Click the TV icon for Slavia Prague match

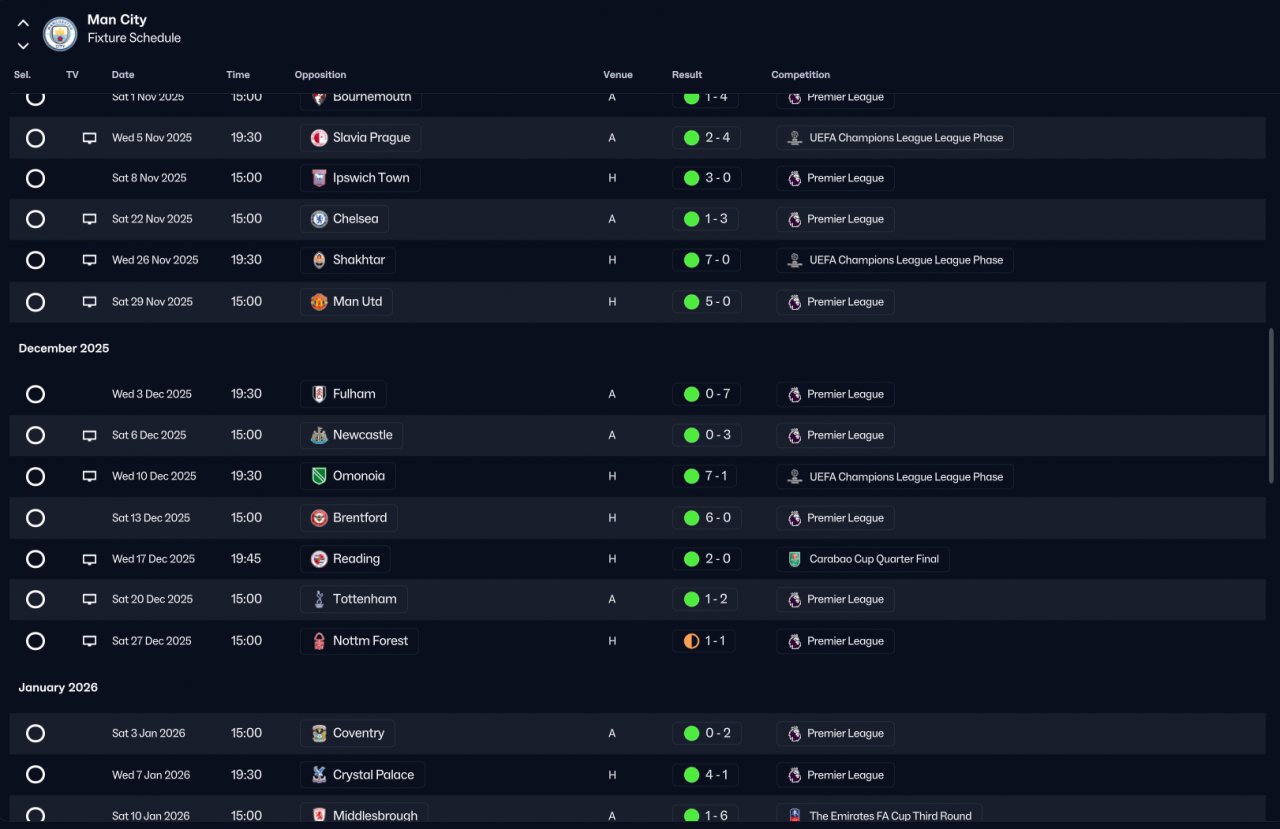click(89, 138)
